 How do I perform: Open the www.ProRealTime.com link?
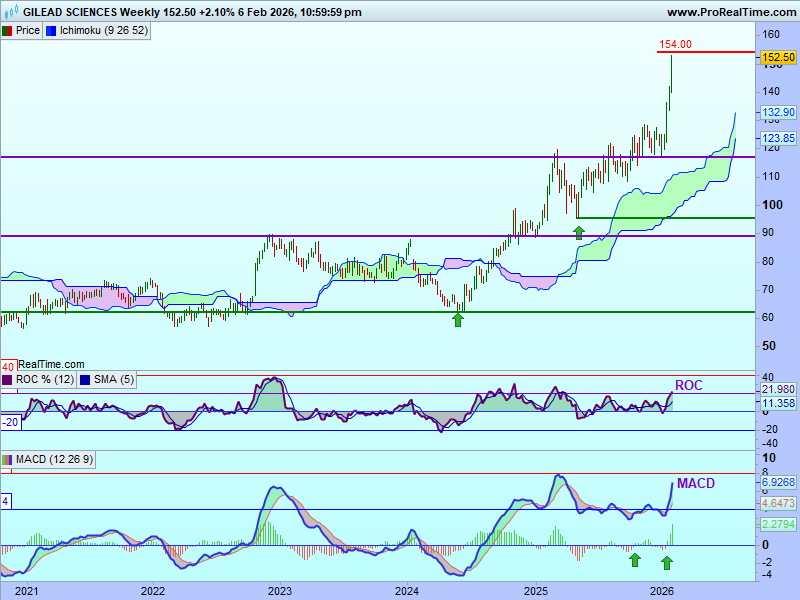click(x=730, y=12)
